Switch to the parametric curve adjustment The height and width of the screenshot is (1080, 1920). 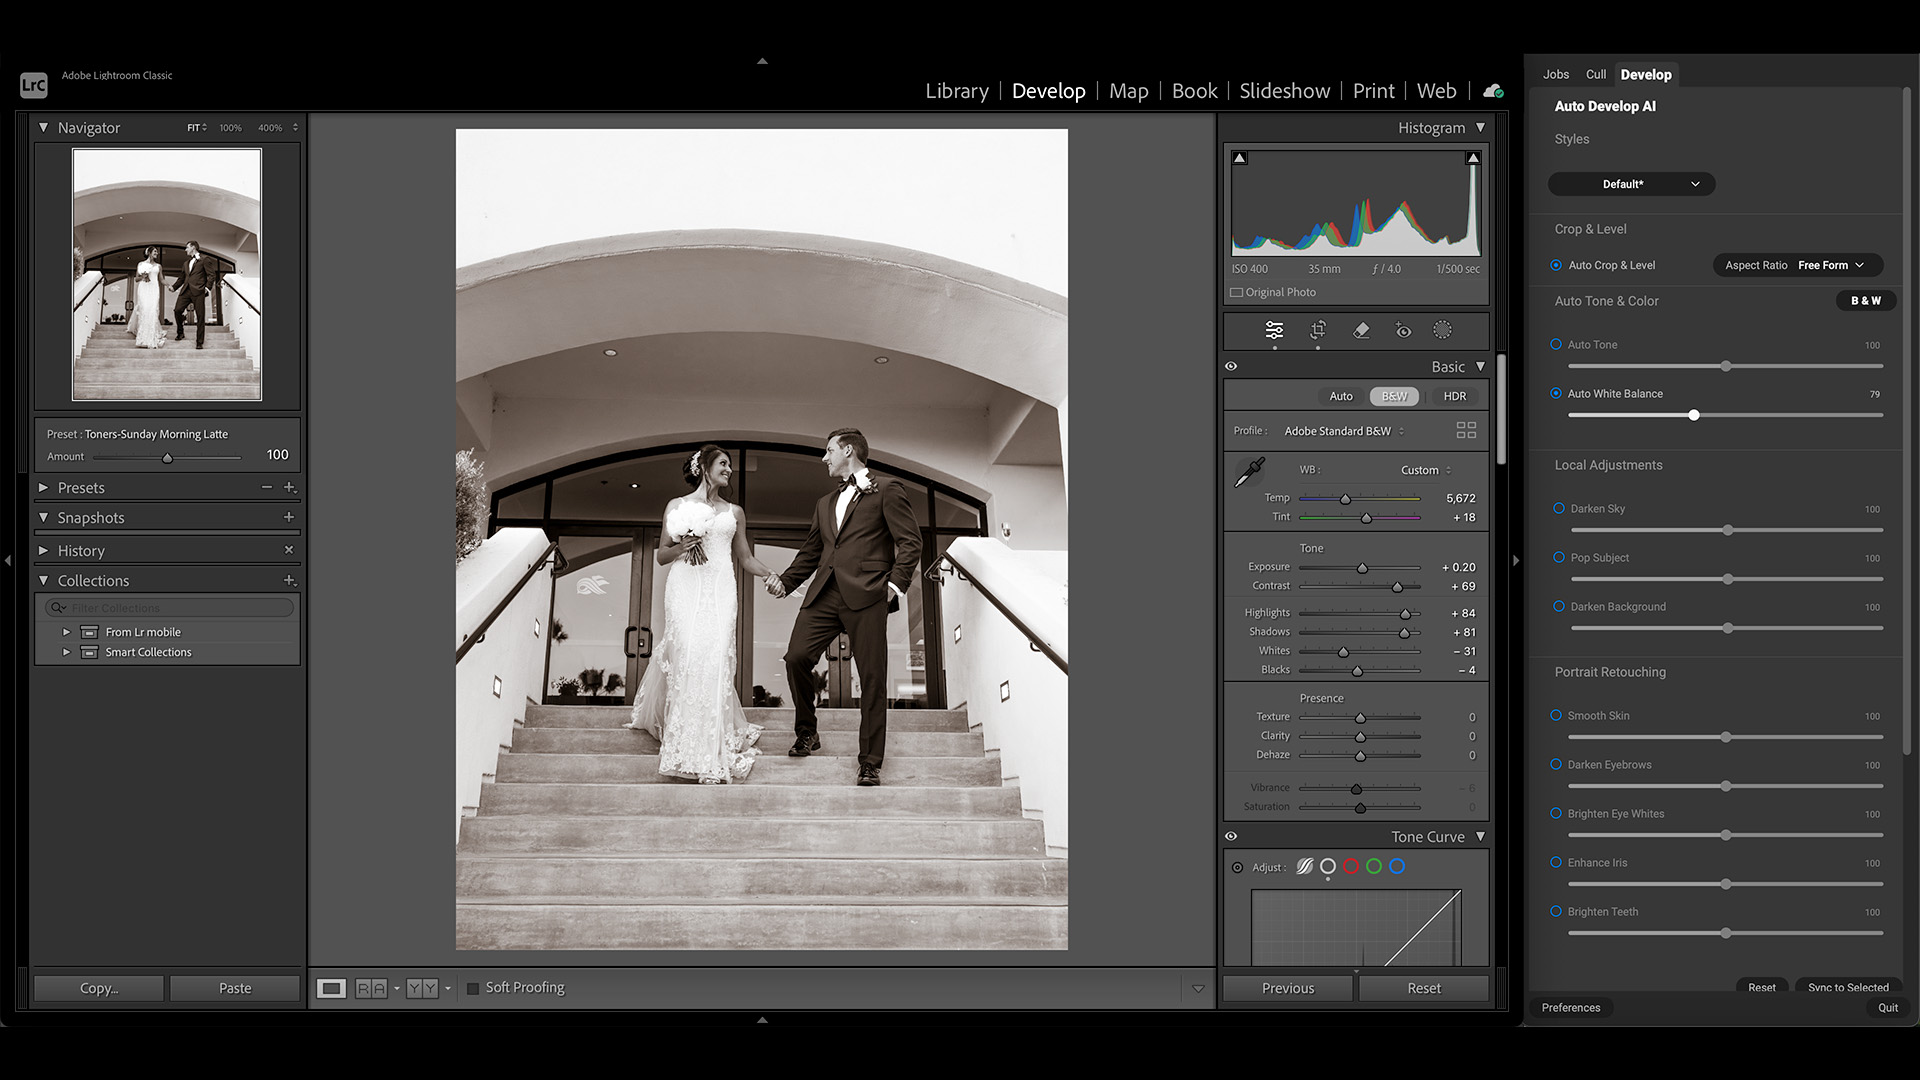[x=1304, y=867]
